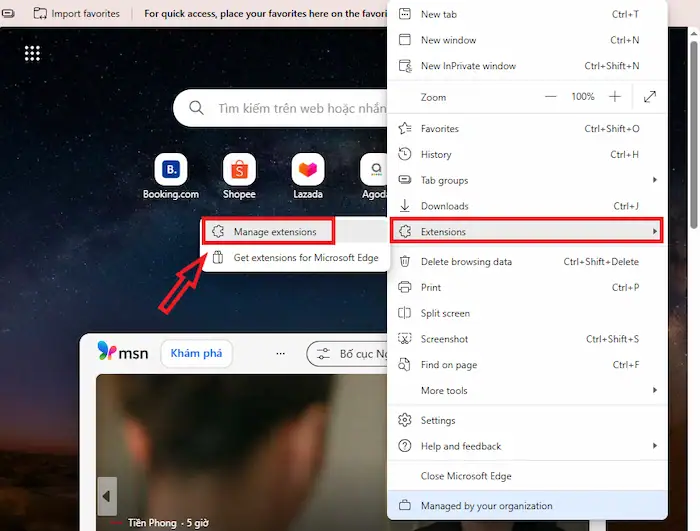This screenshot has height=531, width=700.
Task: Open the Booking.com shortcut tile
Action: click(x=171, y=170)
